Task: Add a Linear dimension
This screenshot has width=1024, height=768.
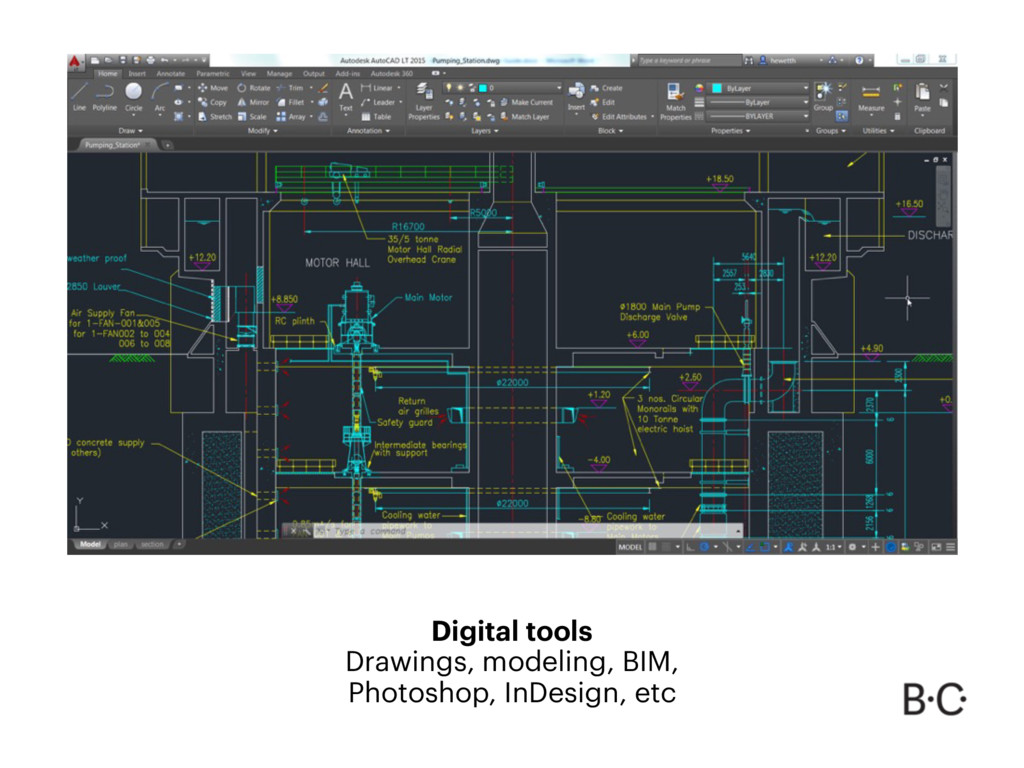Action: [377, 88]
